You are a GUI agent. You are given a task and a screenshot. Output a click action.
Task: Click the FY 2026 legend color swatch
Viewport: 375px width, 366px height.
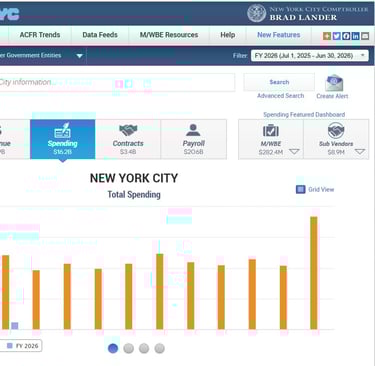pos(10,346)
